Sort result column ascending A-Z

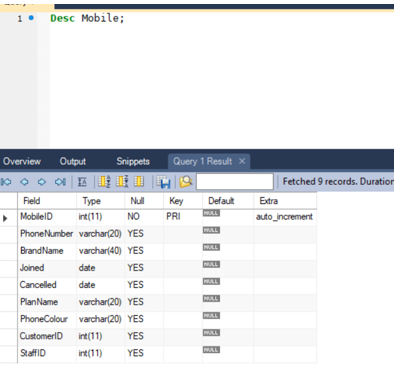pos(104,182)
